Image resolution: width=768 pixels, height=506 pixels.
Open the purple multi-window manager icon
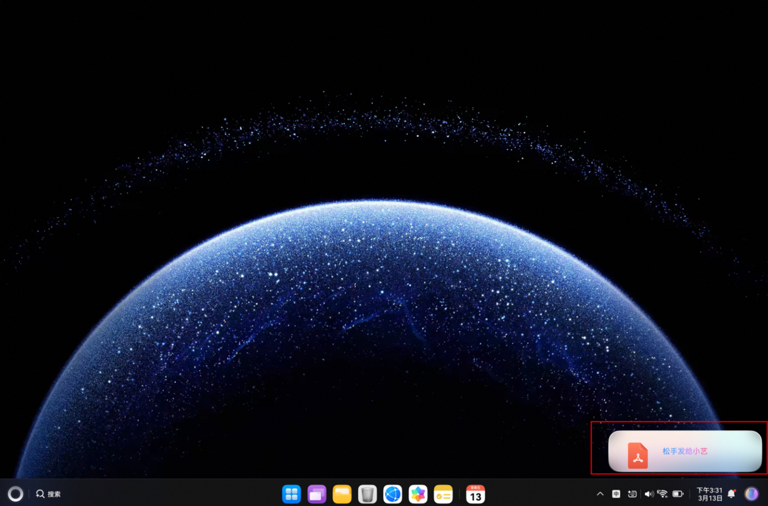coord(317,494)
